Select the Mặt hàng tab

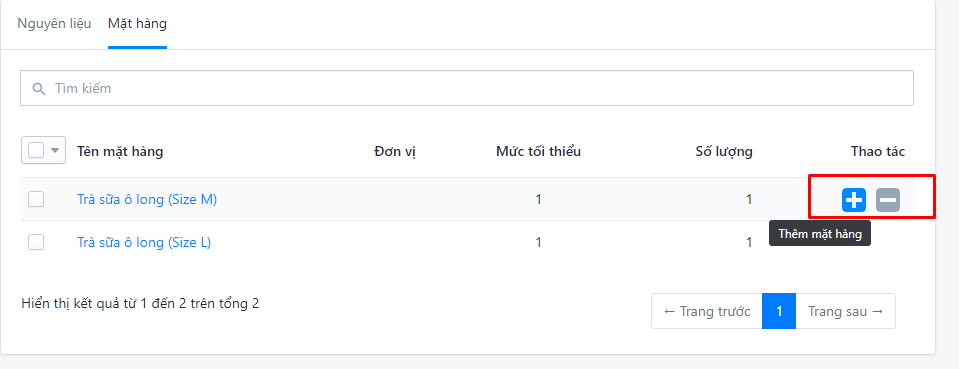(x=137, y=24)
